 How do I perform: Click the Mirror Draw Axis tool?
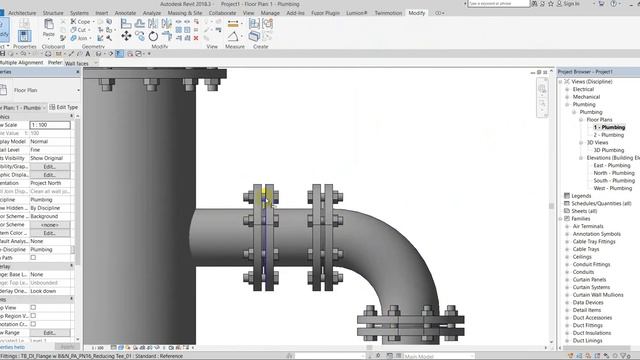167,24
